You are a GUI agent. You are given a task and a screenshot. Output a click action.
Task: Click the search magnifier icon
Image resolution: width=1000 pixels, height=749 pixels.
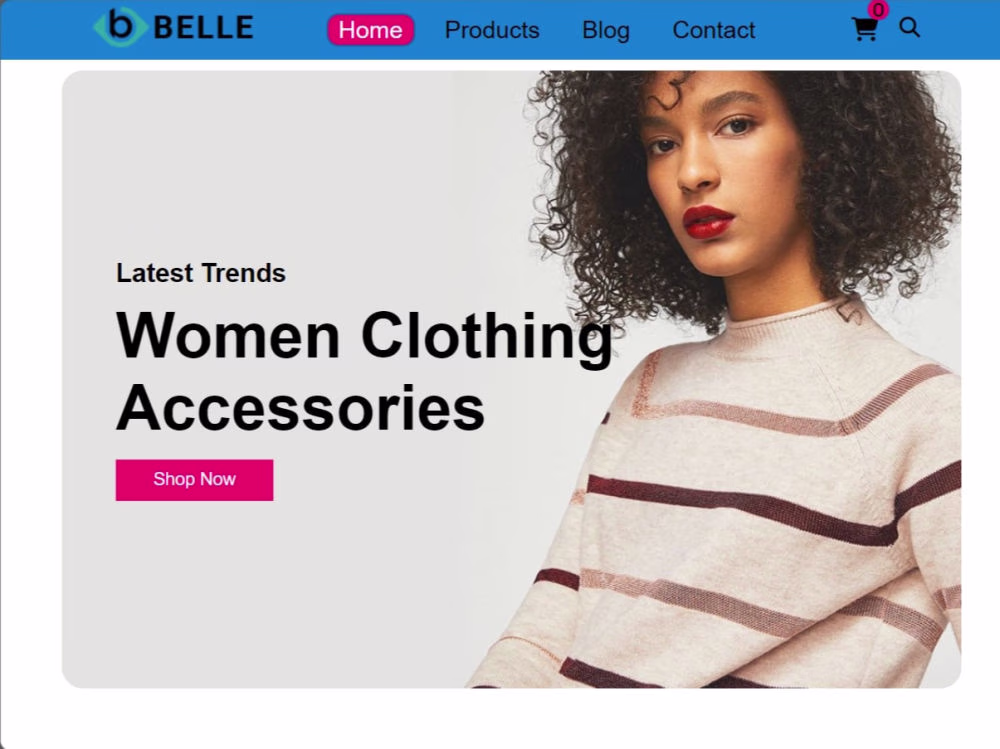point(909,27)
